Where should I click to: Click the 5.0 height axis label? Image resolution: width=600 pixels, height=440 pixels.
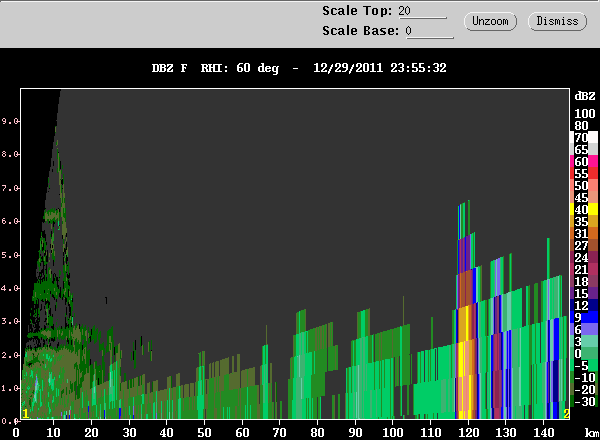click(10, 255)
